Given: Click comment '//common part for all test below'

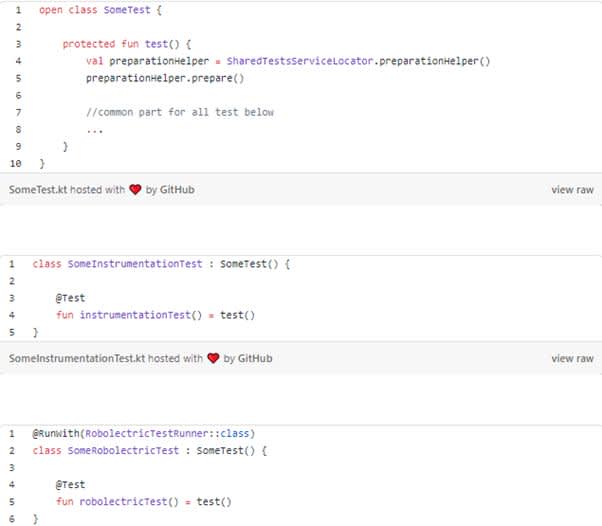Looking at the screenshot, I should tap(180, 112).
